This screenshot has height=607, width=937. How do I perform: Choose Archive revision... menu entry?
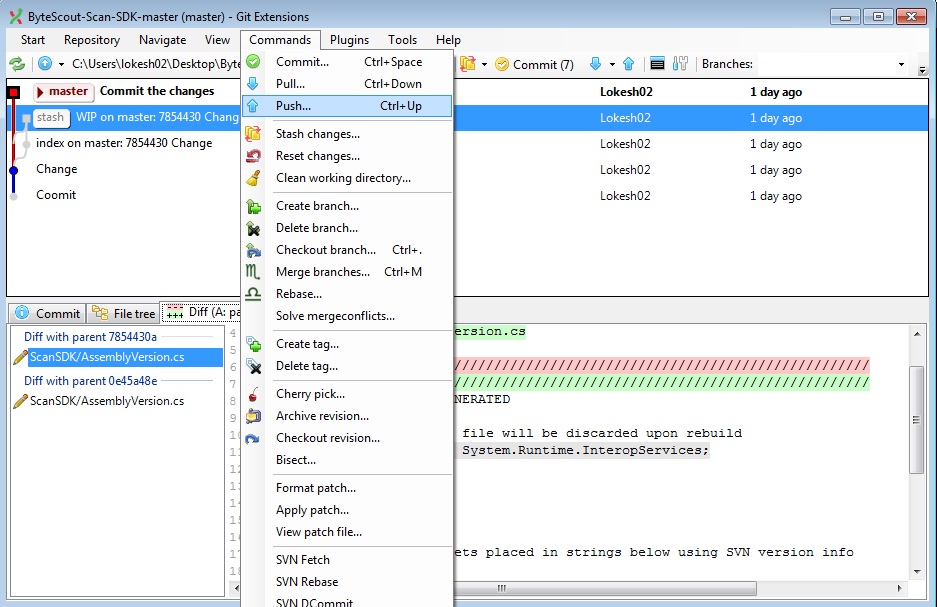click(x=347, y=416)
